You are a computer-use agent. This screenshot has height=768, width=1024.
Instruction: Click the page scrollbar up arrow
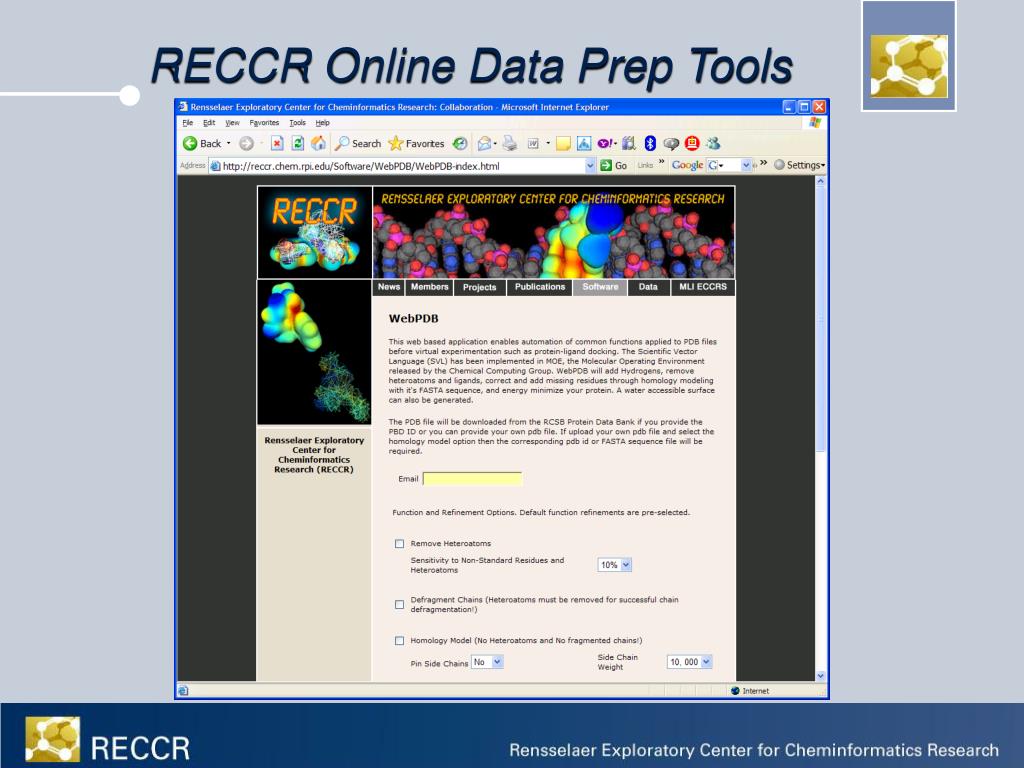pyautogui.click(x=821, y=182)
